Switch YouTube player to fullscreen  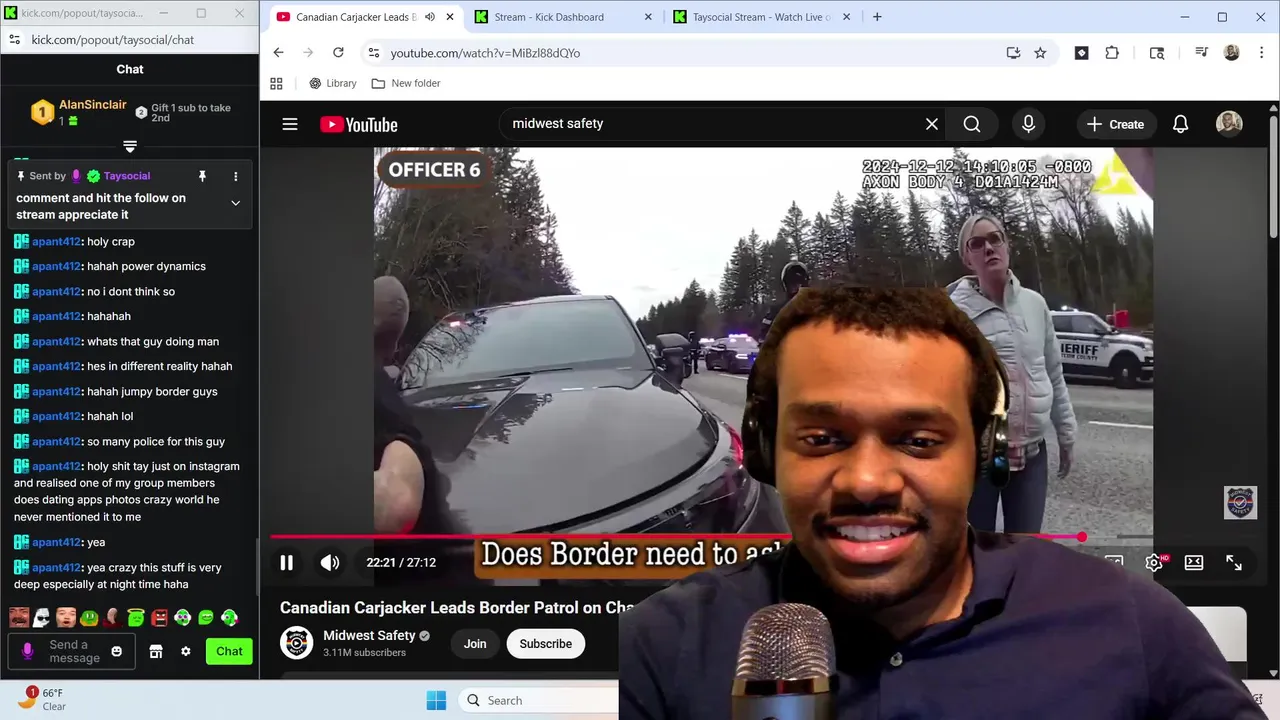click(x=1234, y=563)
